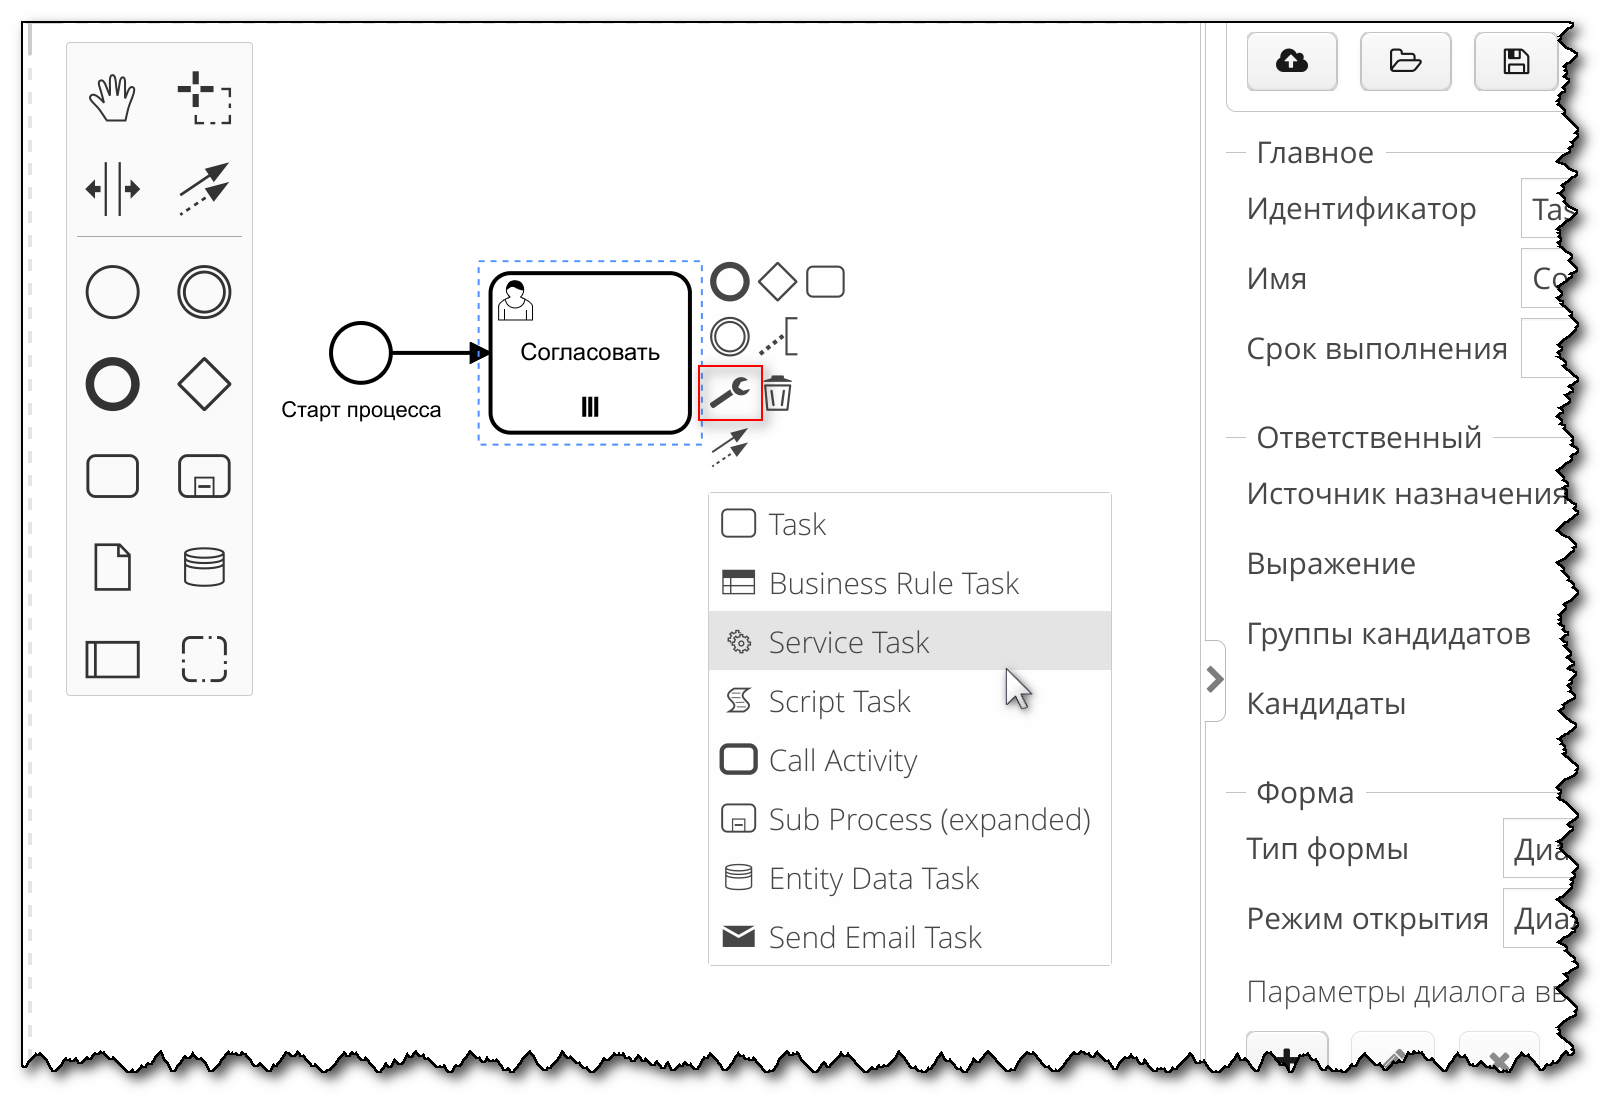
Task: Select the space tool in the palette
Action: pyautogui.click(x=112, y=190)
